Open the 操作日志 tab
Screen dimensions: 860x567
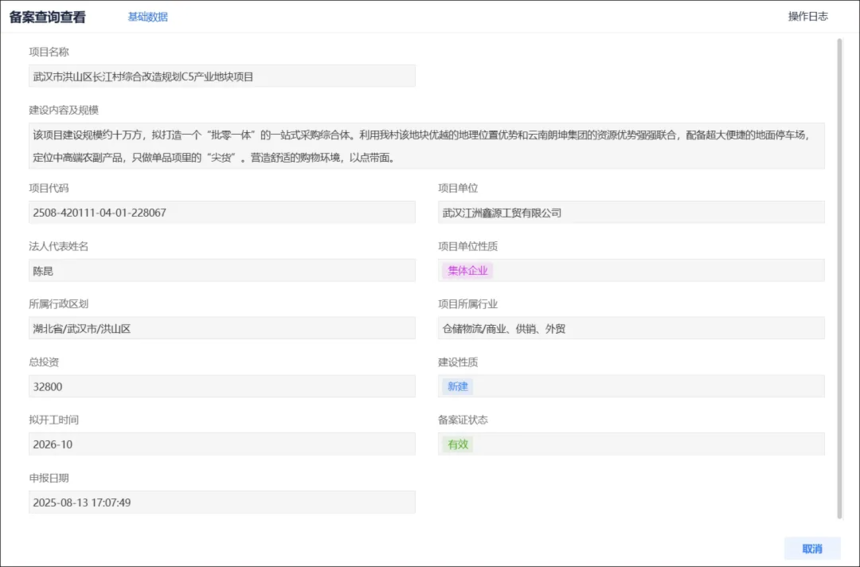808,16
